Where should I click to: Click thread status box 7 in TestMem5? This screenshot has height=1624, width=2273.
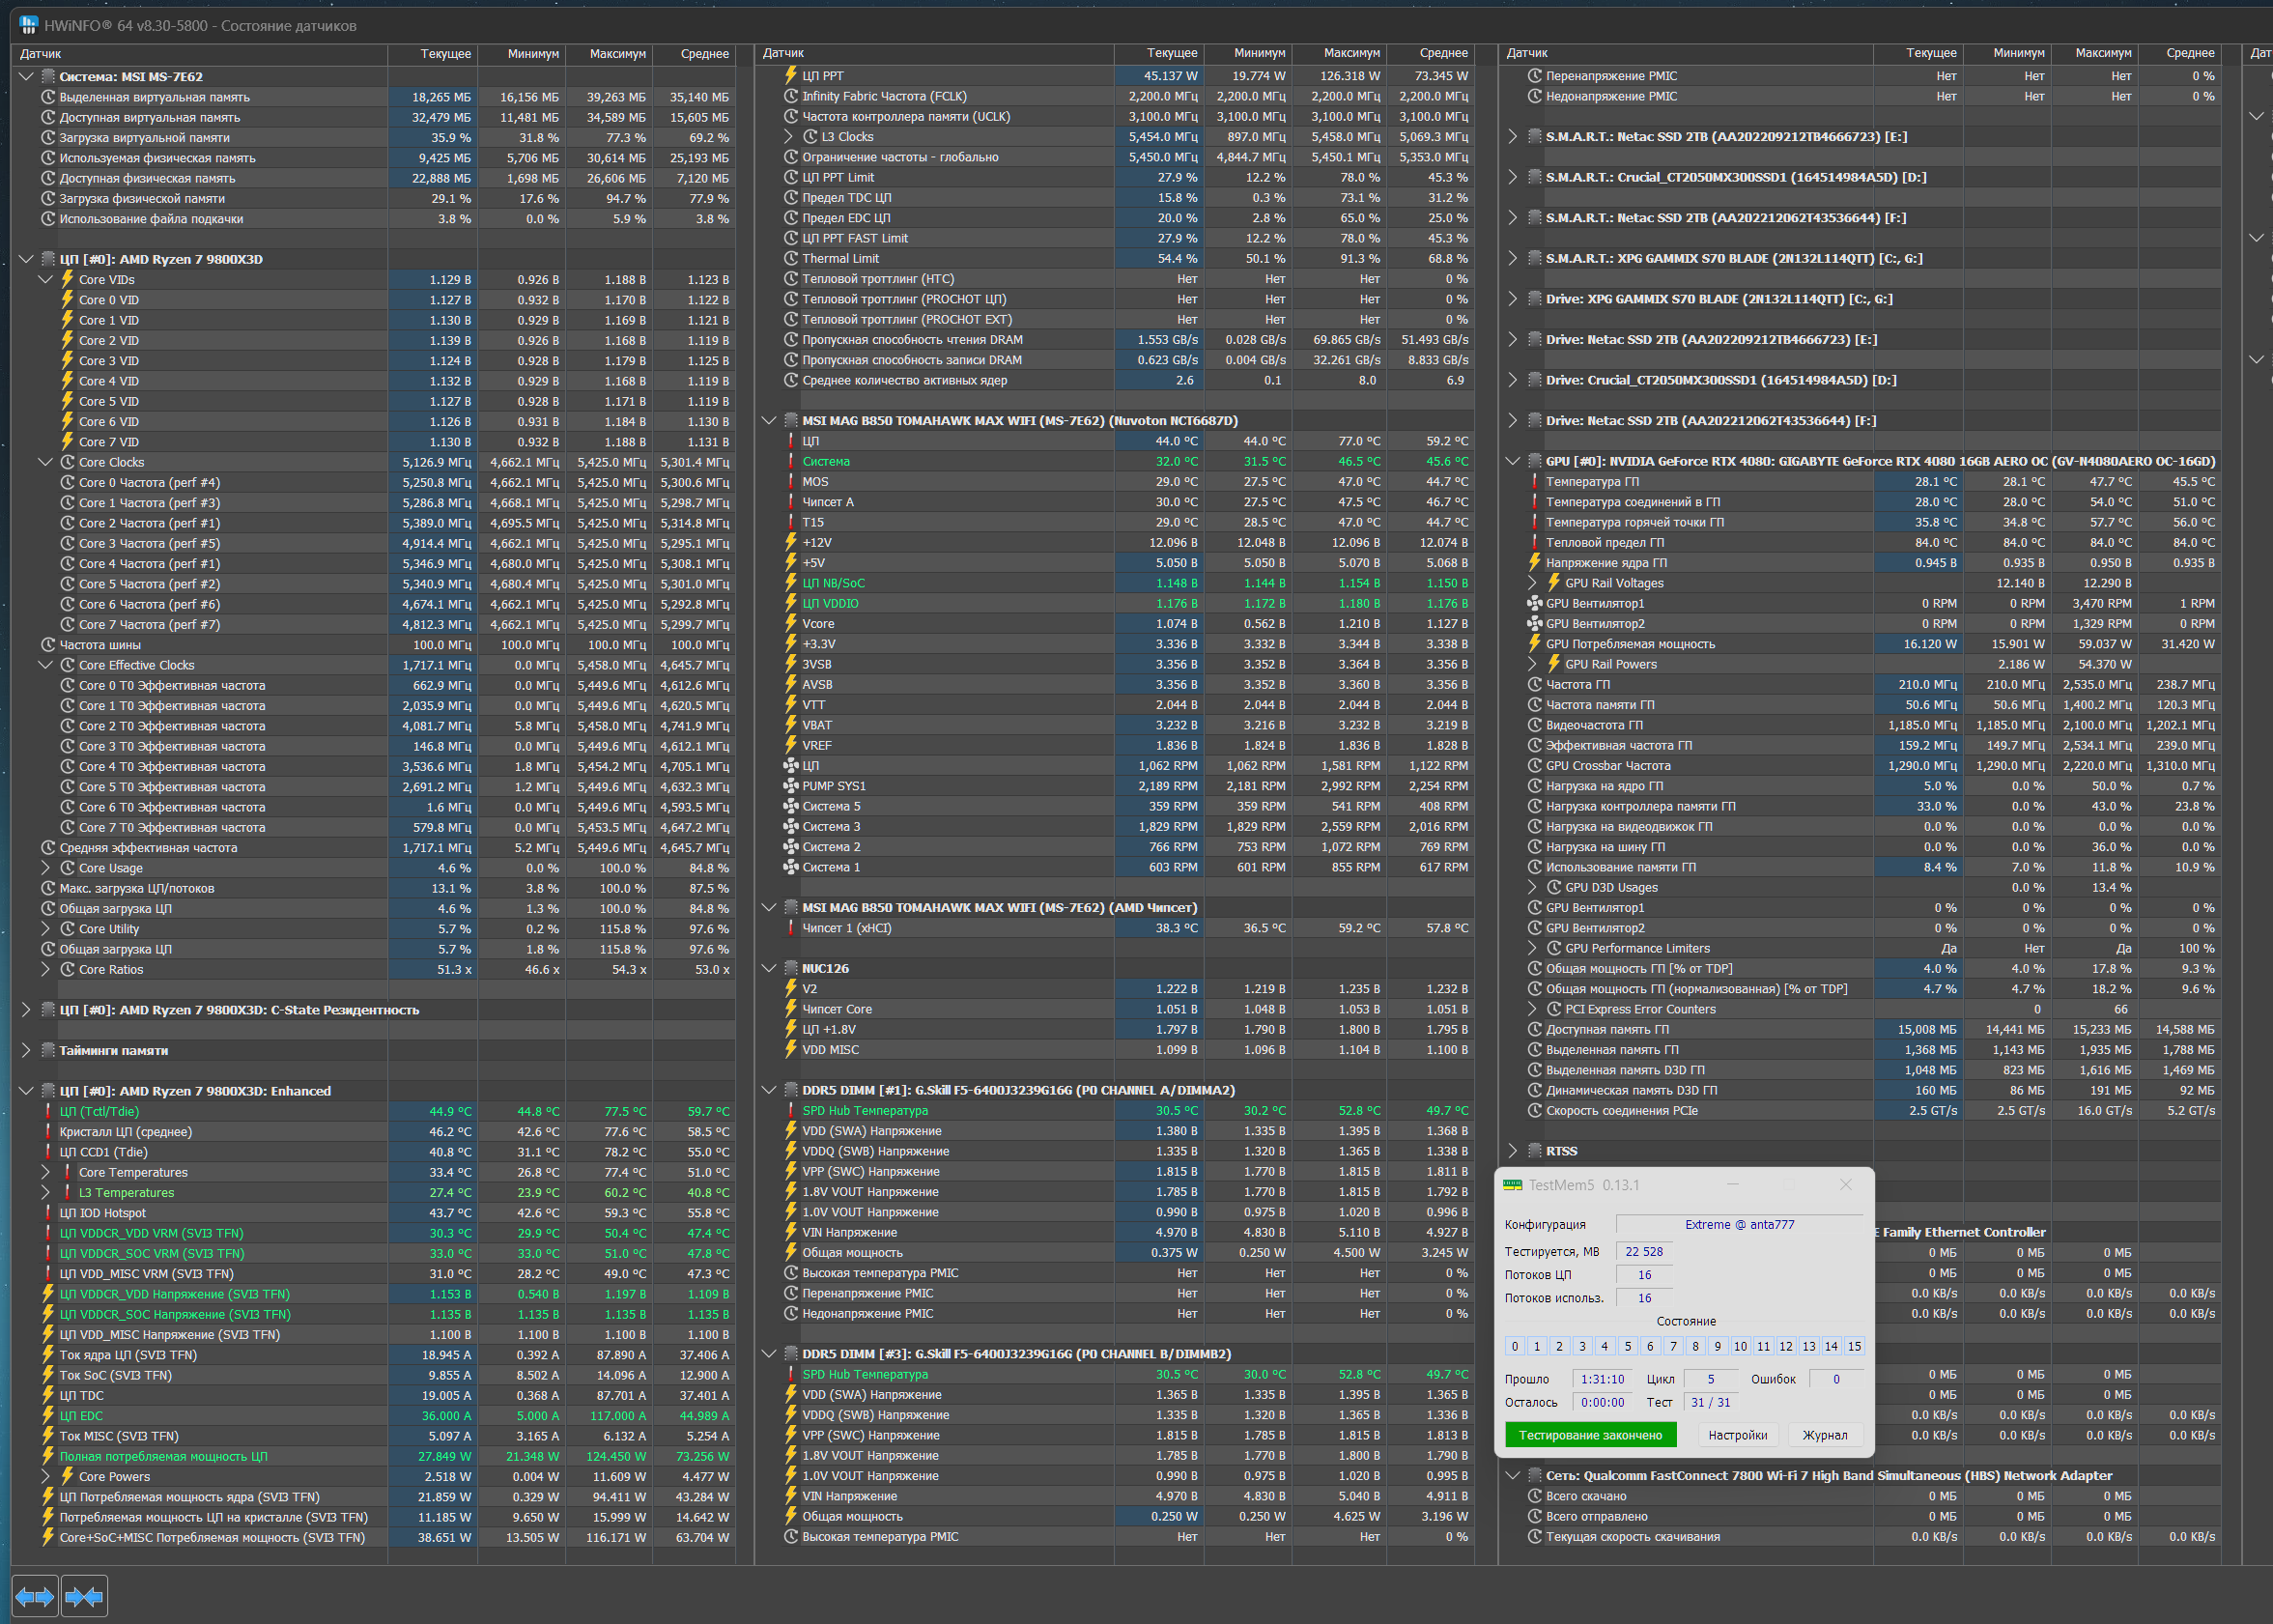tap(1673, 1346)
